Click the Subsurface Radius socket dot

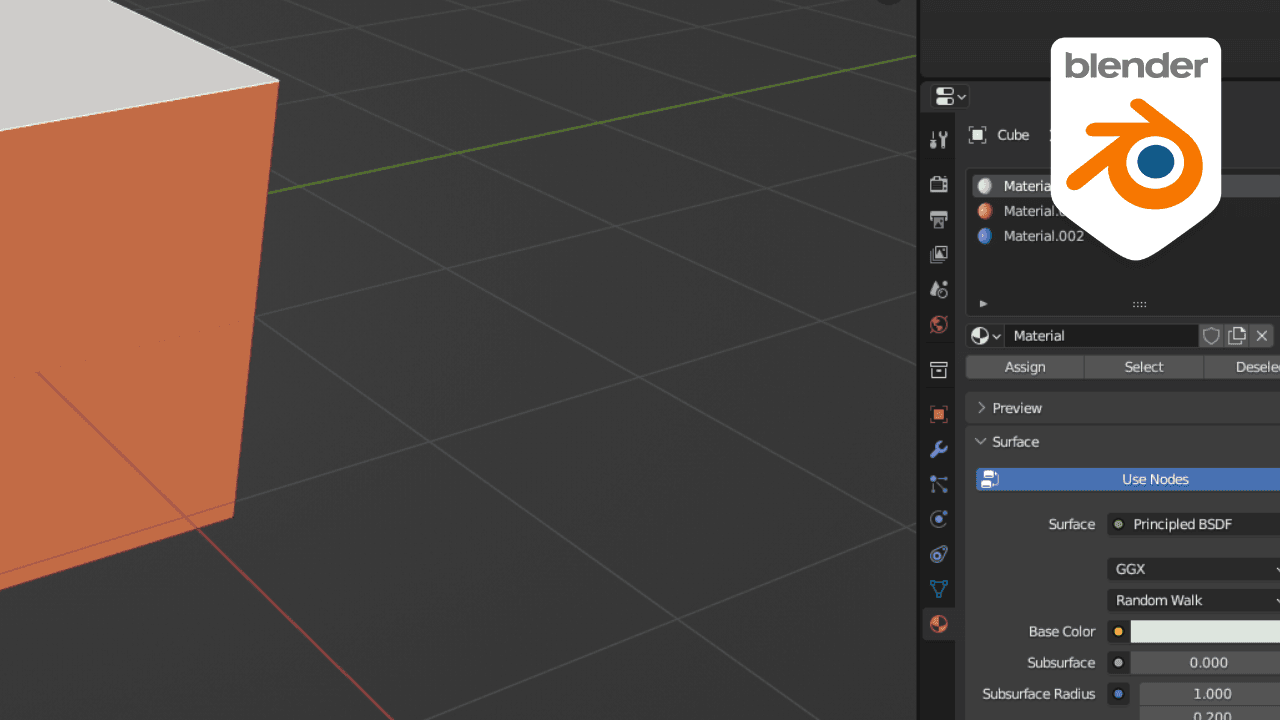tap(1118, 693)
